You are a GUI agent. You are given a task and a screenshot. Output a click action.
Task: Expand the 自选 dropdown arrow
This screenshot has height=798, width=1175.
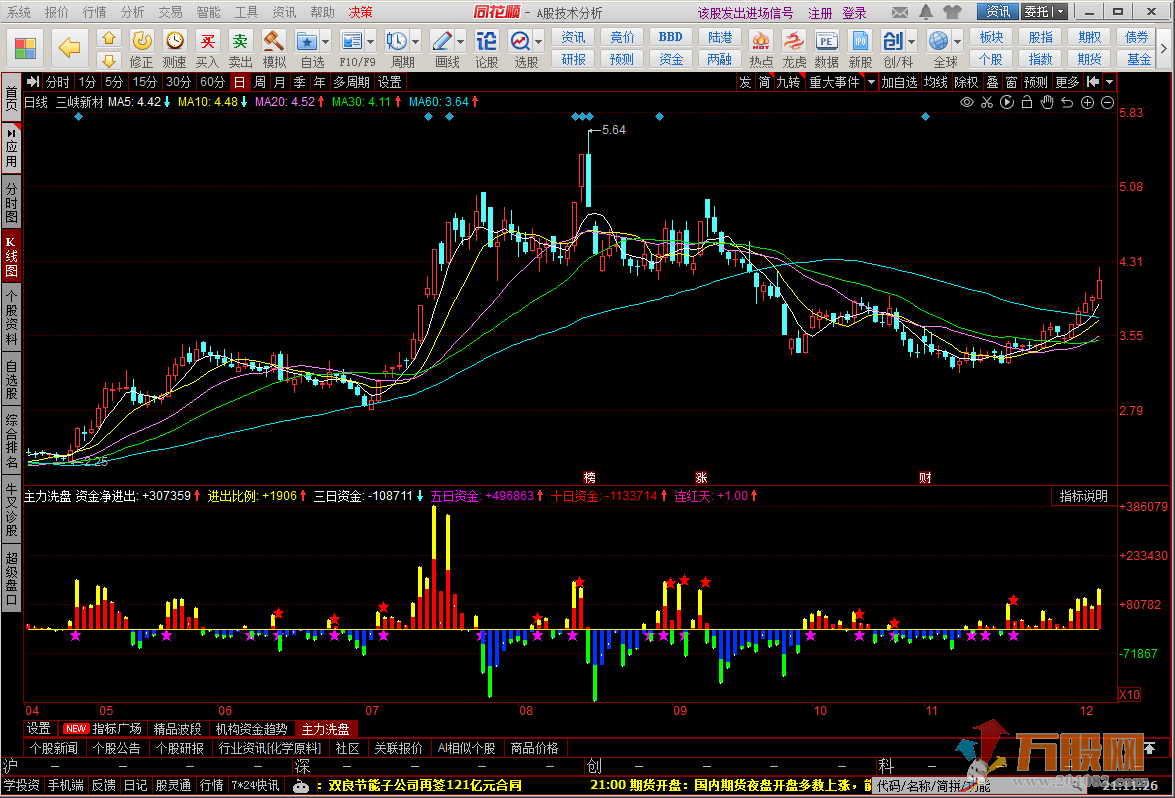point(326,42)
